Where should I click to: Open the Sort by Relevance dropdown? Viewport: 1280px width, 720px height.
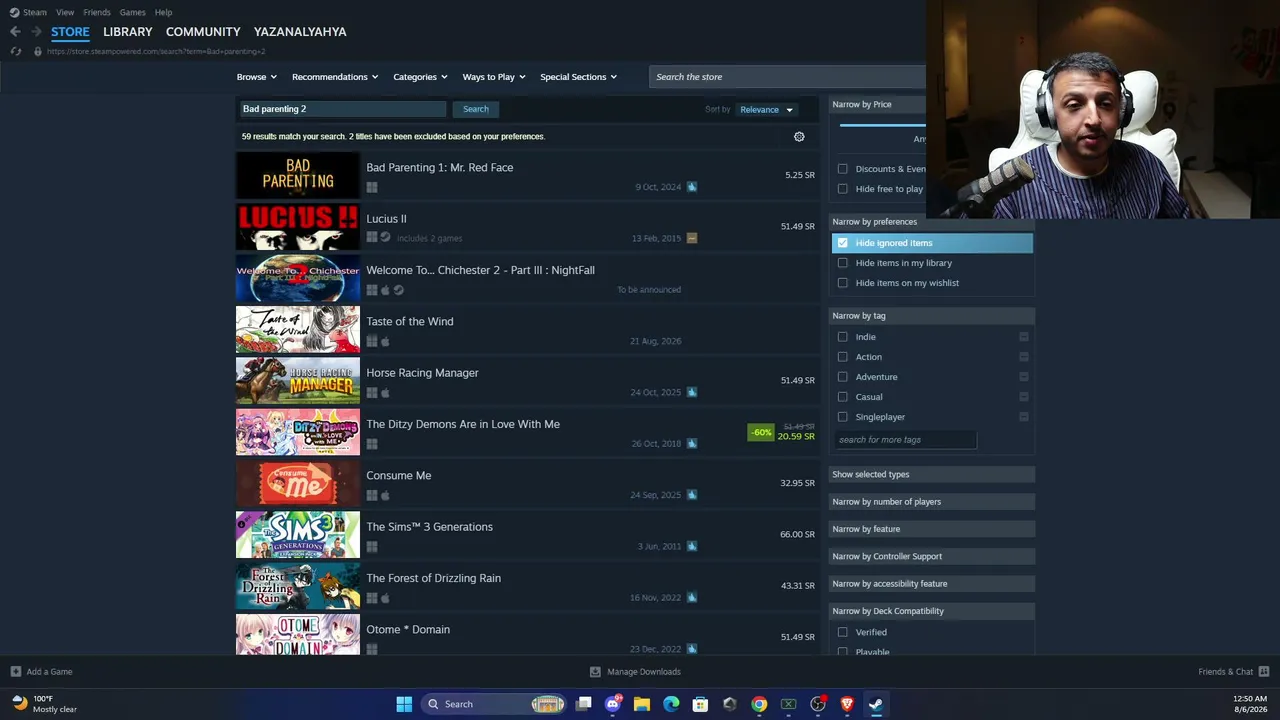coord(766,110)
